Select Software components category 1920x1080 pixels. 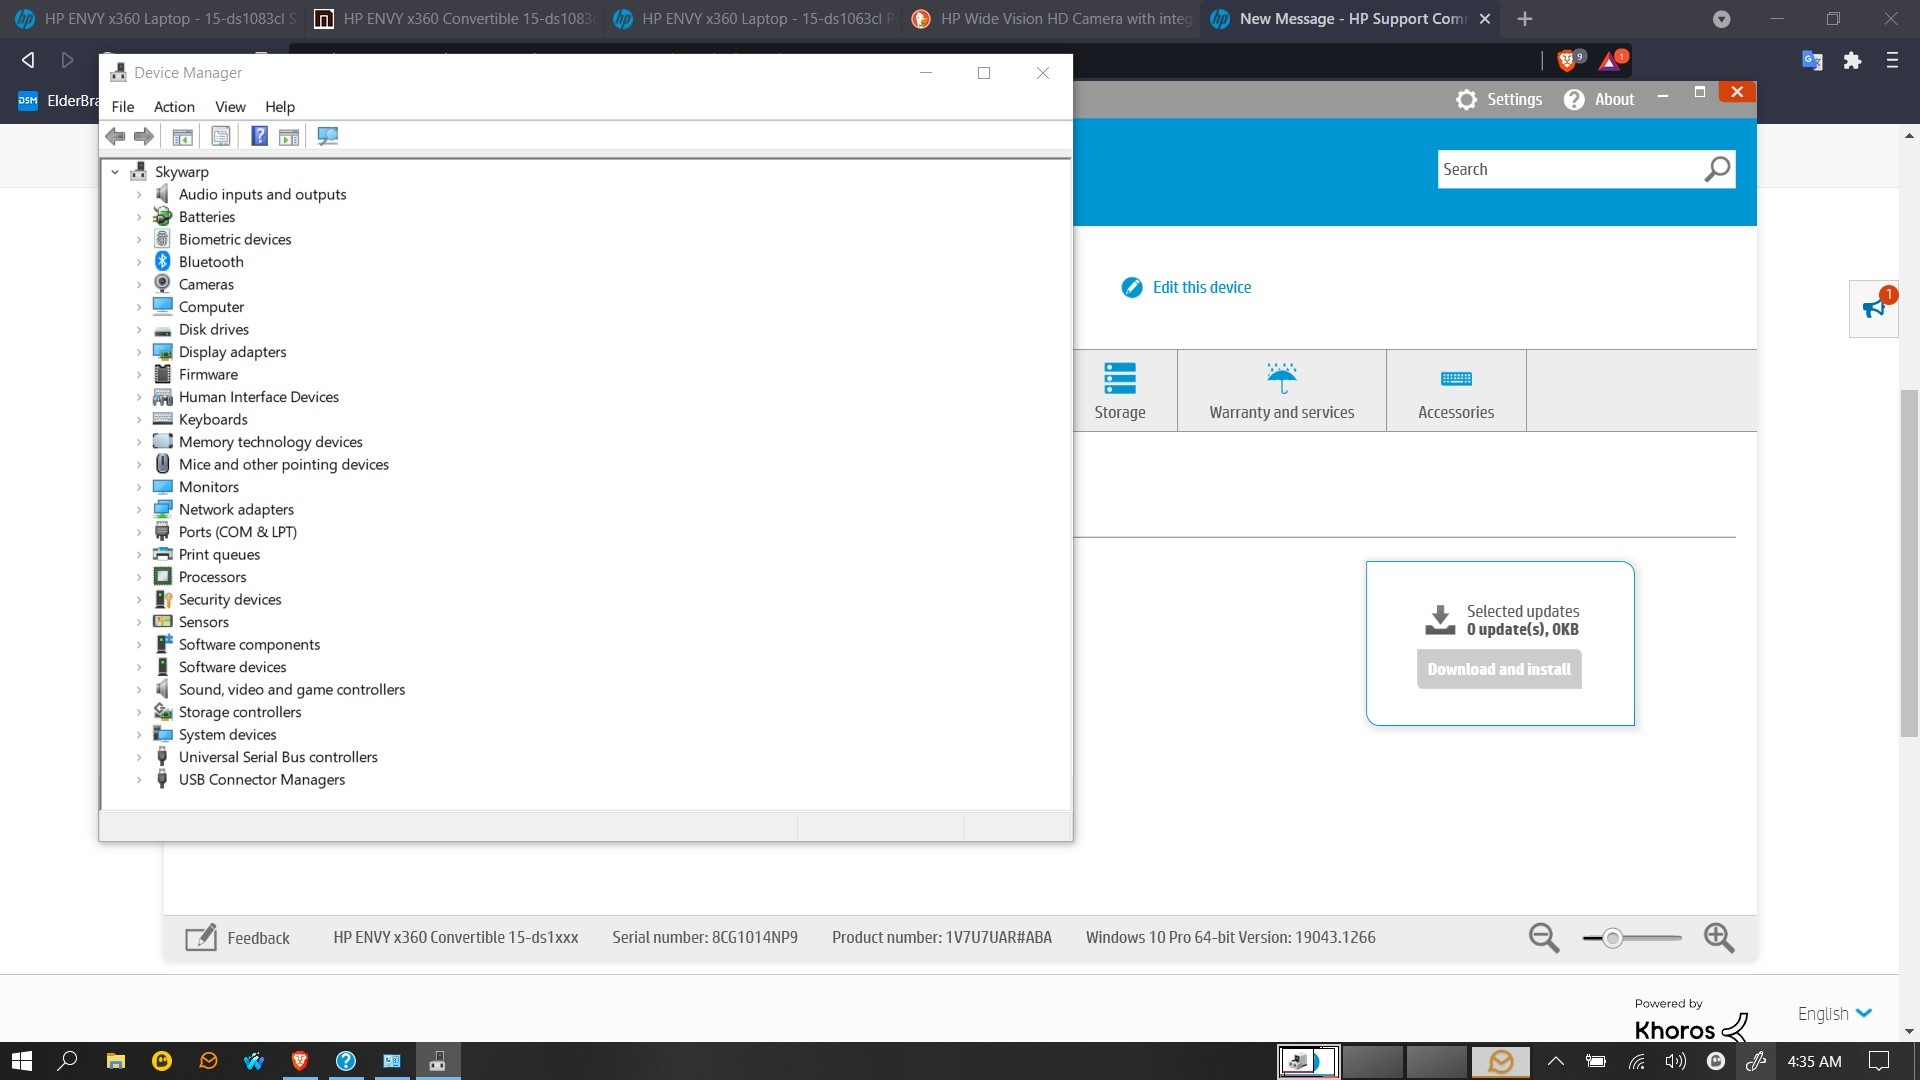pos(249,644)
